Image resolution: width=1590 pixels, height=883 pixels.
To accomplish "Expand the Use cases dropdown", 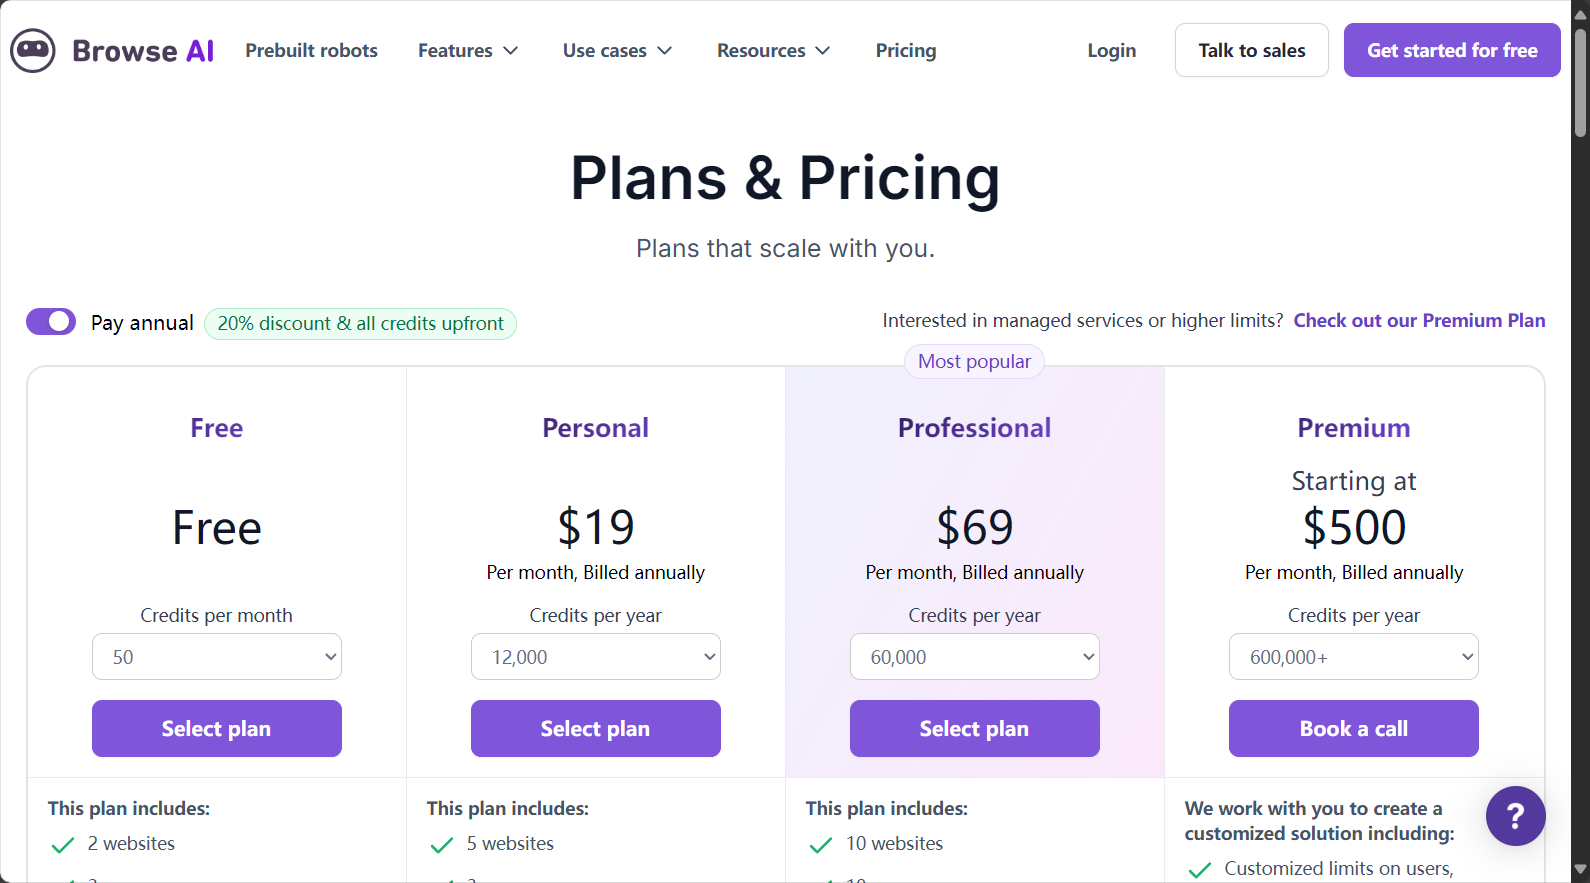I will (x=617, y=50).
